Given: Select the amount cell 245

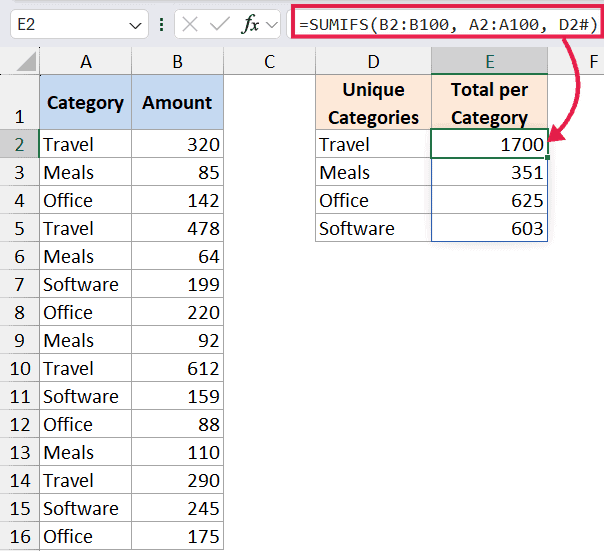Looking at the screenshot, I should tap(177, 508).
